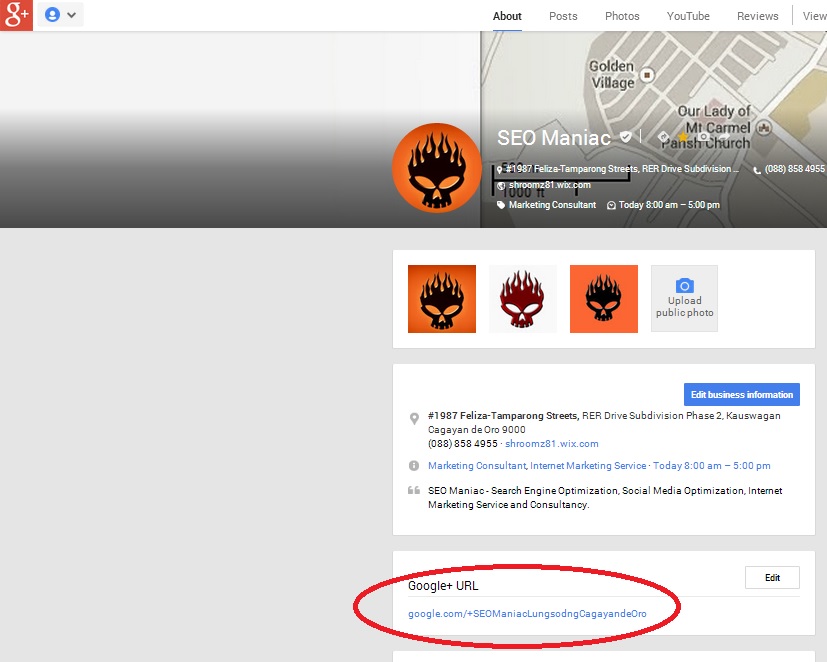Click the pencil edit icon on the cover
The image size is (827, 662).
click(663, 138)
